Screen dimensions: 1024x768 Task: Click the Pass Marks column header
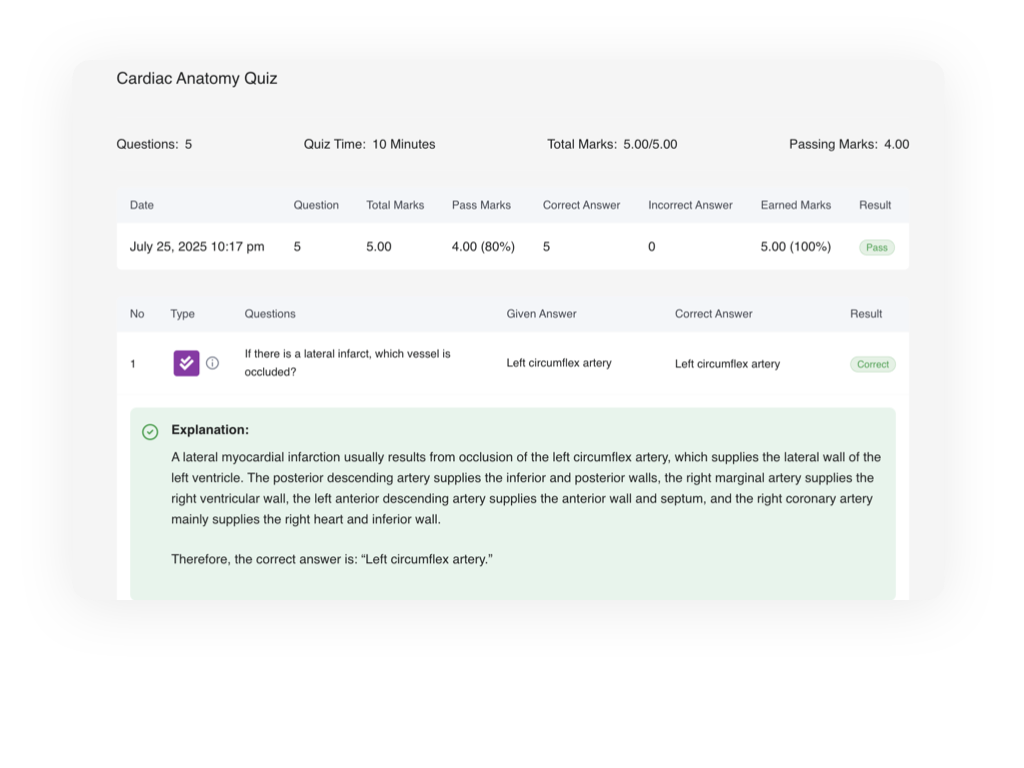481,205
